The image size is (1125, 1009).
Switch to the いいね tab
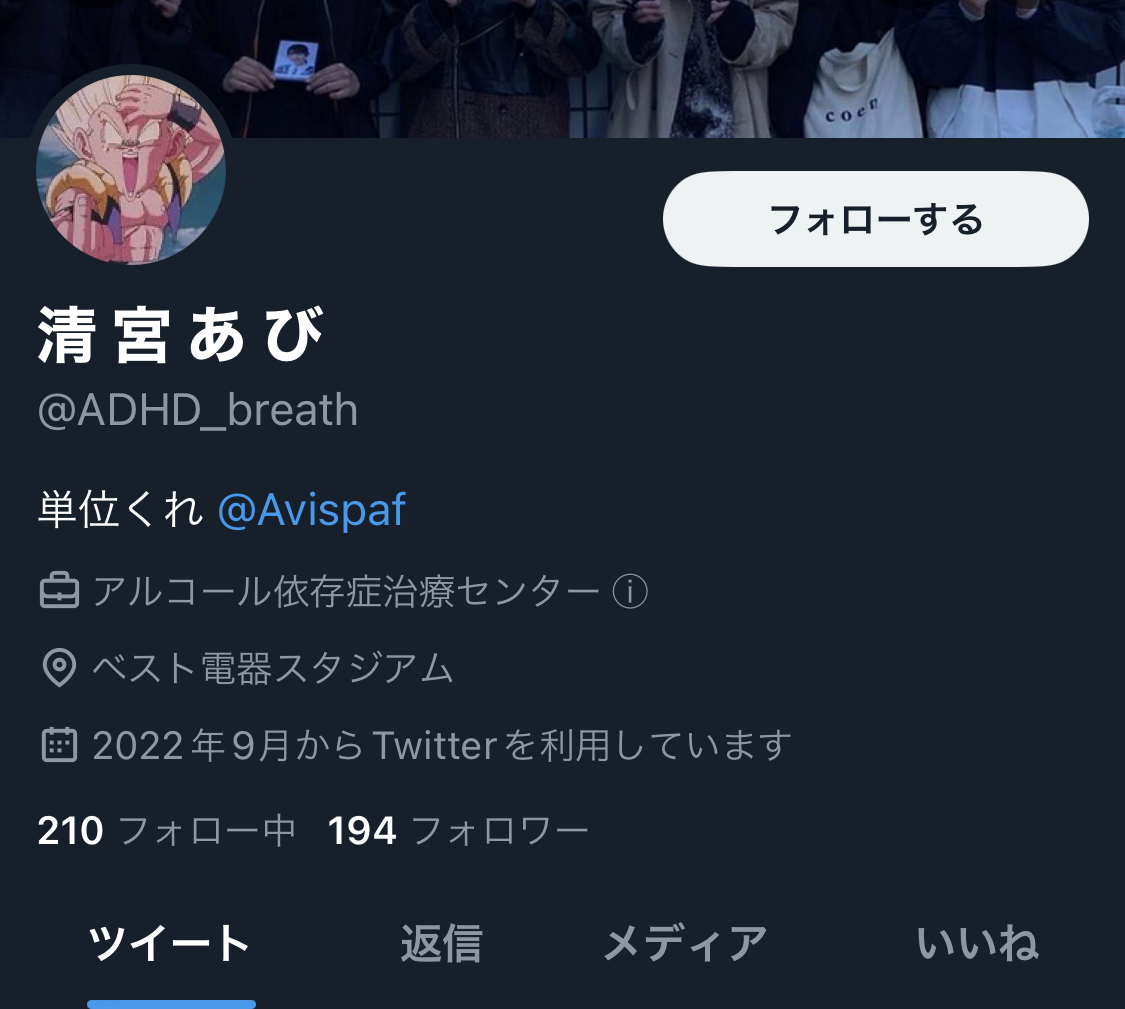(977, 943)
